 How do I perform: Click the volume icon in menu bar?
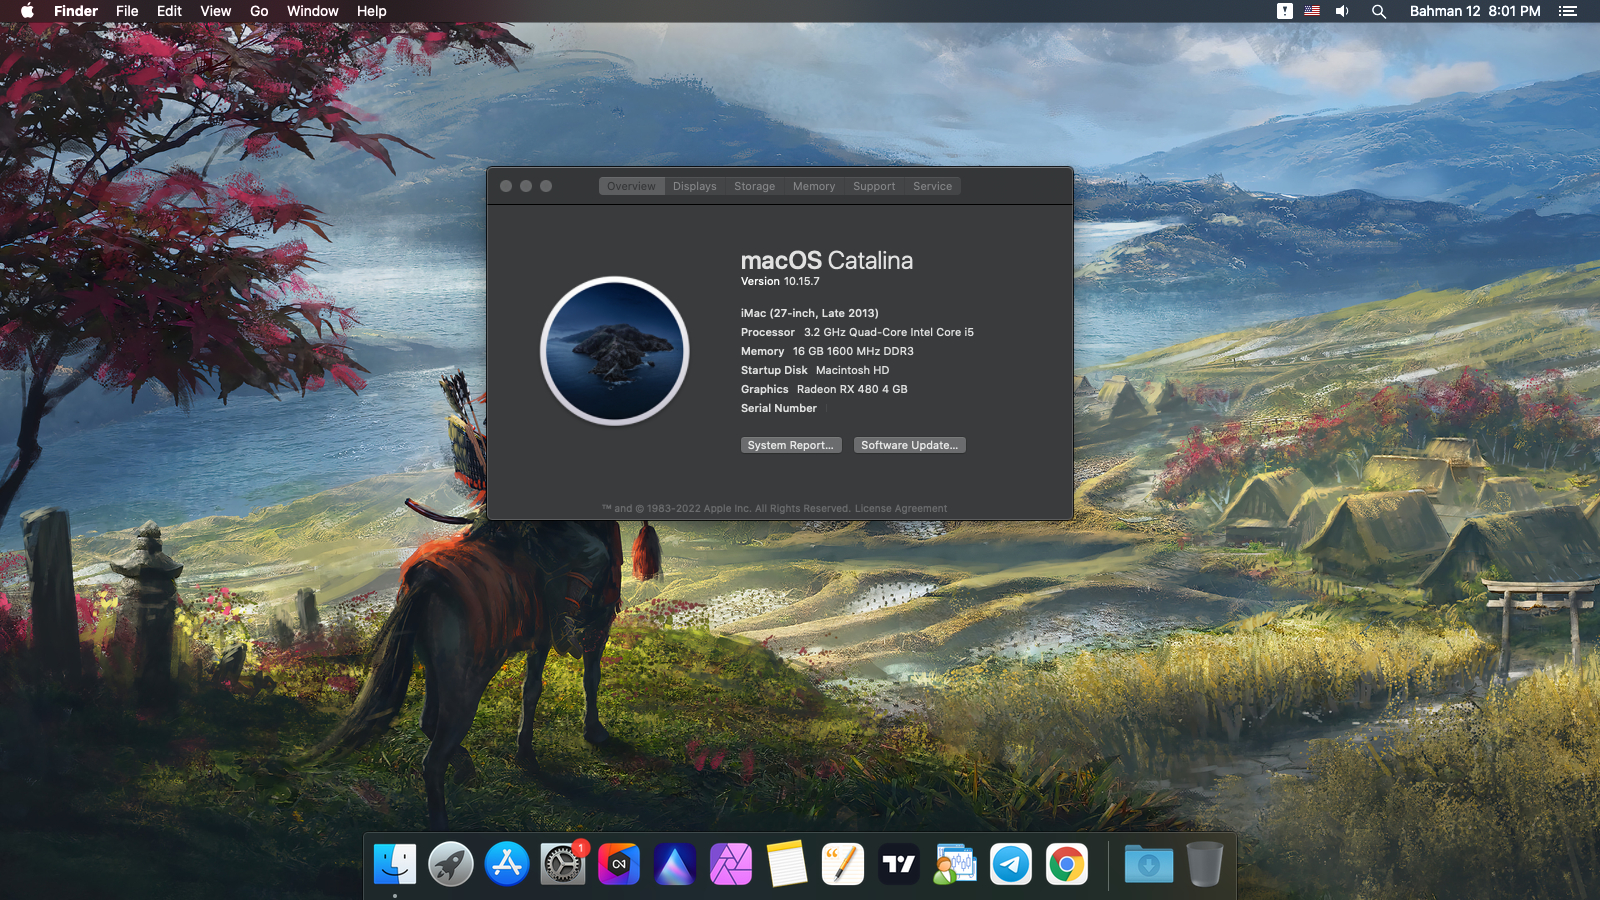(1343, 11)
